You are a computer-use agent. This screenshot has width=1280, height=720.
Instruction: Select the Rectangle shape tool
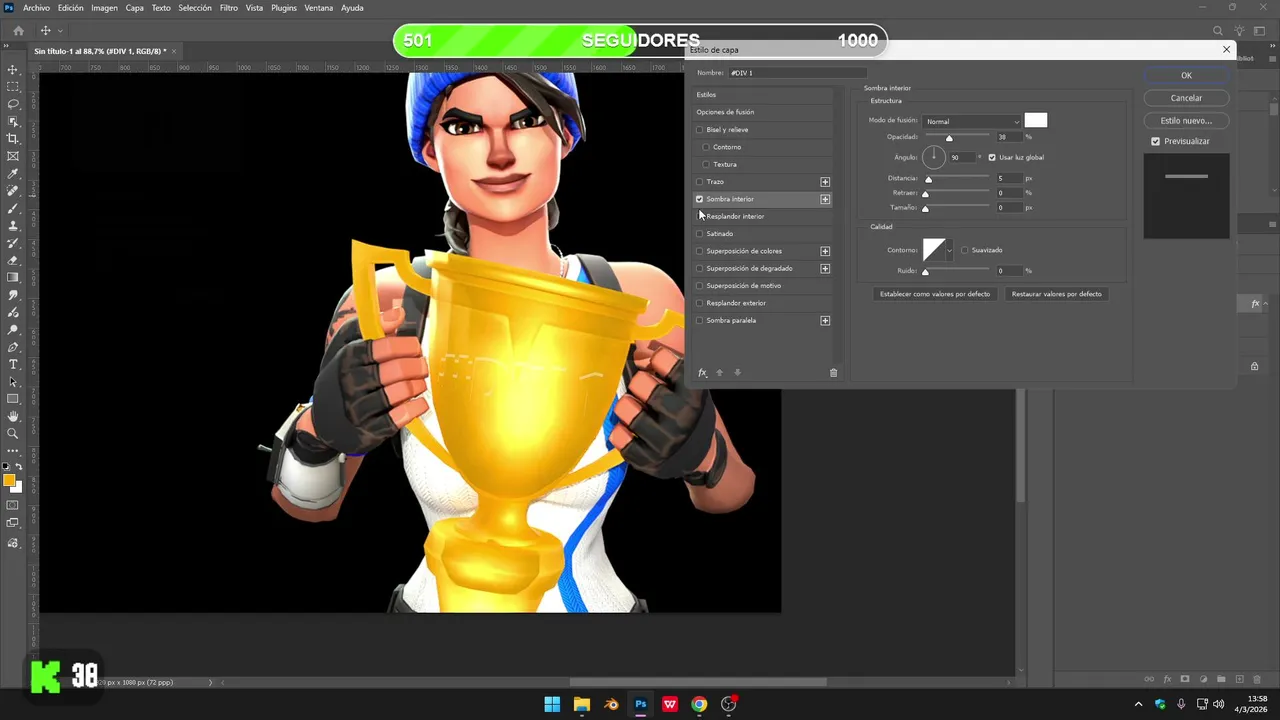pyautogui.click(x=13, y=399)
